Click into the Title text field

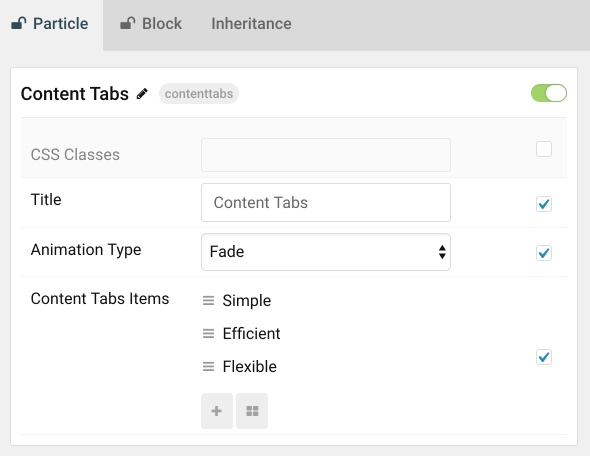326,202
